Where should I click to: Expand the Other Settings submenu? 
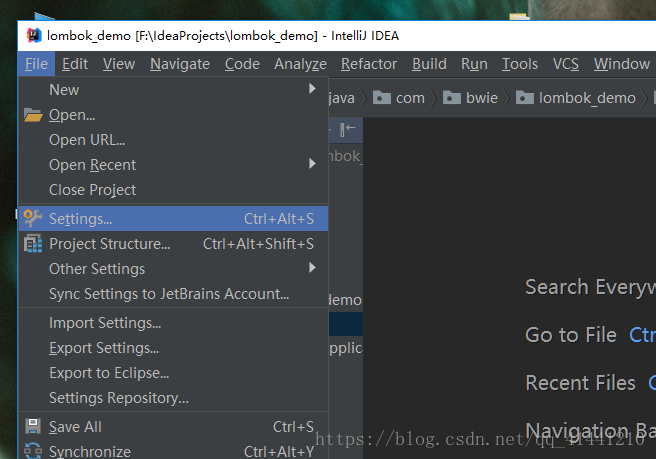pyautogui.click(x=173, y=269)
